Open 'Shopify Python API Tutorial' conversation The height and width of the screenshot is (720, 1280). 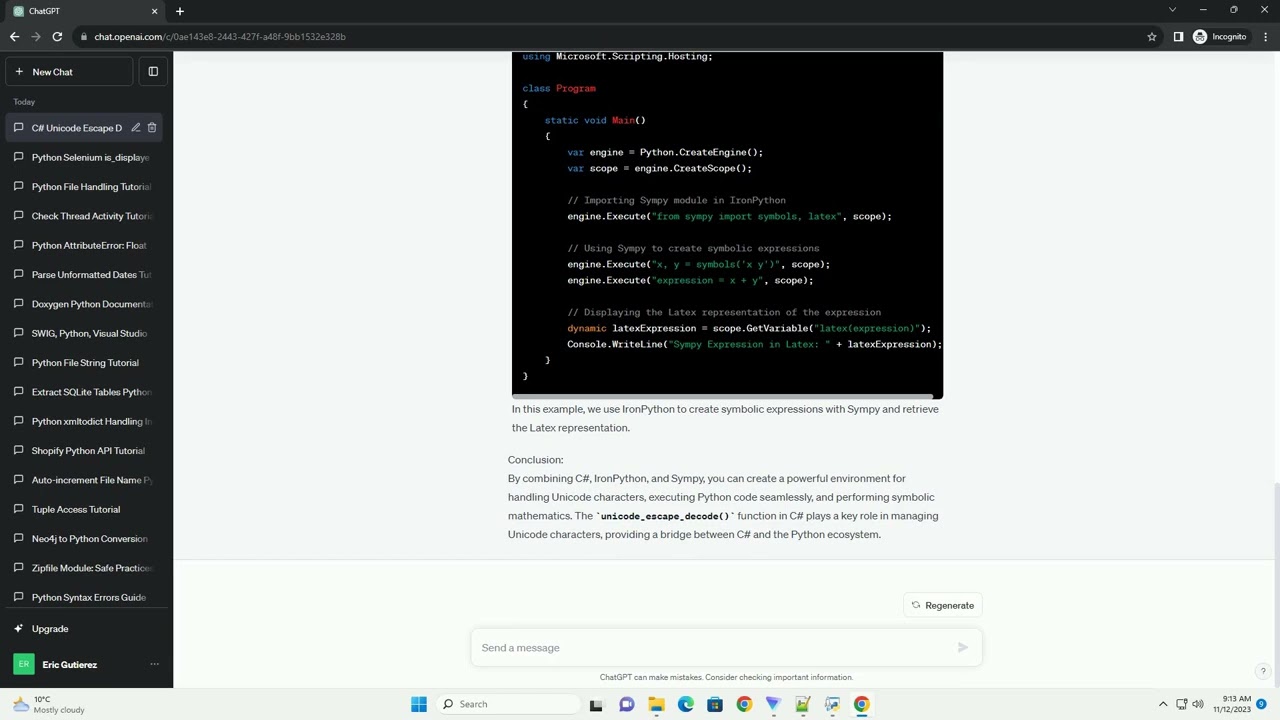pyautogui.click(x=86, y=451)
